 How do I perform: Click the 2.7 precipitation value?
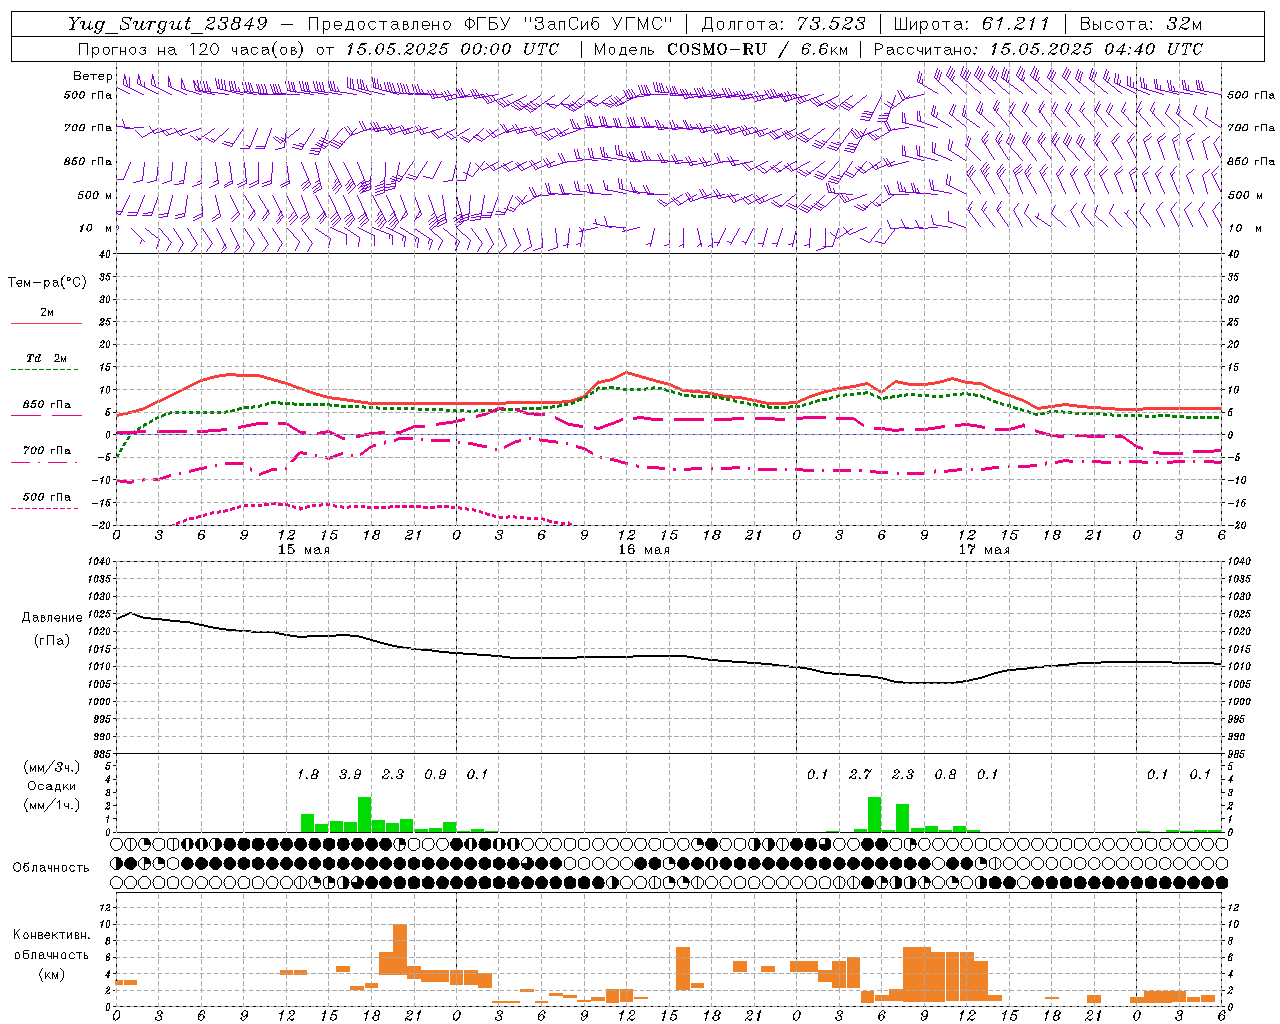pyautogui.click(x=860, y=774)
